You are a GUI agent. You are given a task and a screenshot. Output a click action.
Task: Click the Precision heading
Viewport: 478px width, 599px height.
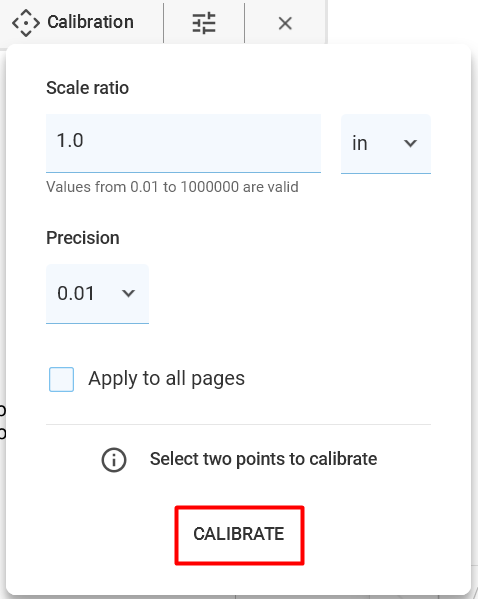(x=83, y=238)
